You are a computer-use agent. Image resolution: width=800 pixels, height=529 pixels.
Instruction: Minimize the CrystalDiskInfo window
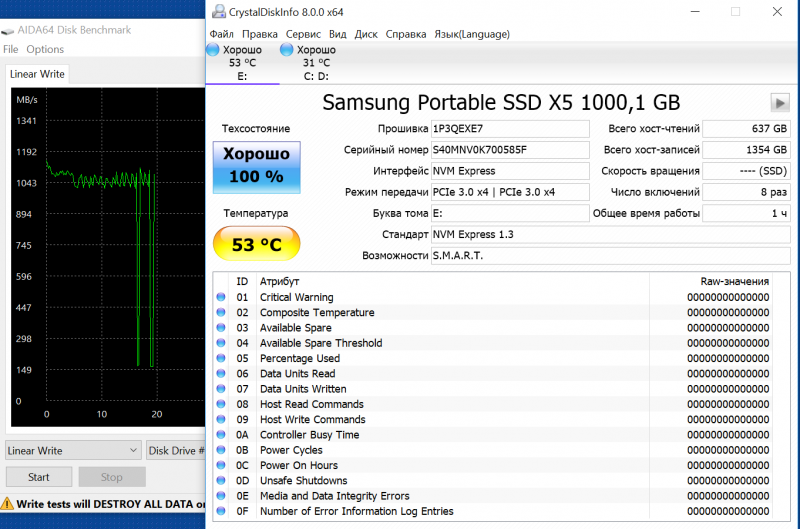pos(694,11)
